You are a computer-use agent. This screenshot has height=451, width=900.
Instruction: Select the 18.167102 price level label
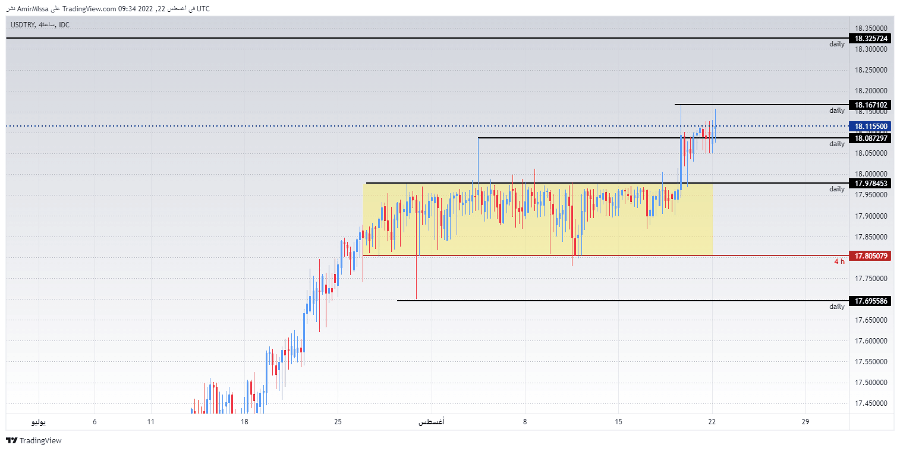pyautogui.click(x=871, y=105)
